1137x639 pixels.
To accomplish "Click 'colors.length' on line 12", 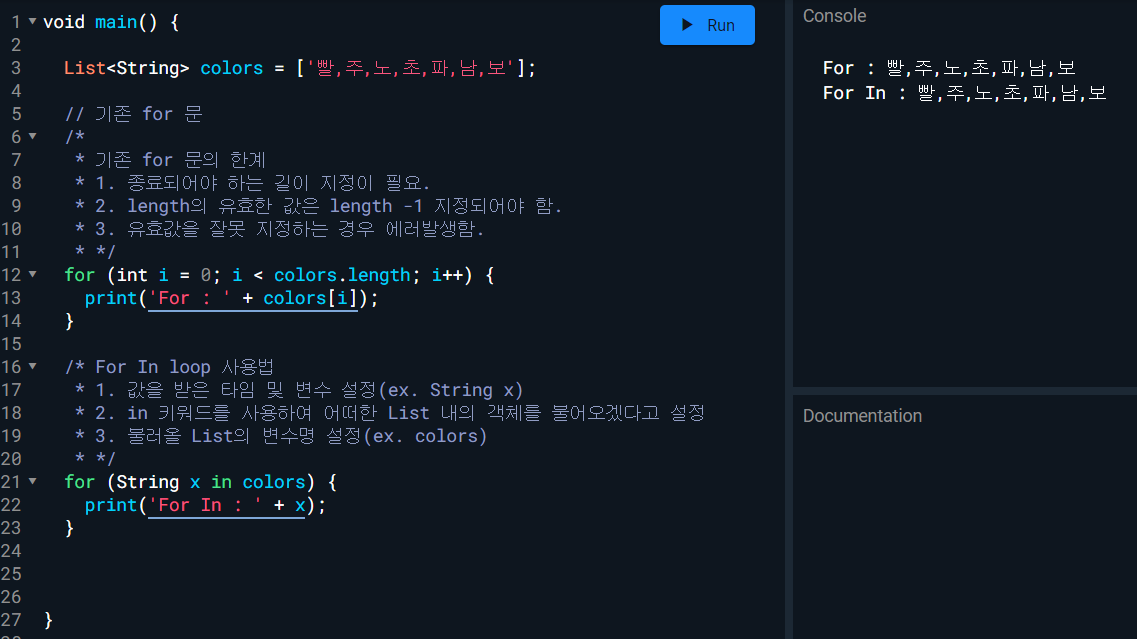I will point(342,275).
